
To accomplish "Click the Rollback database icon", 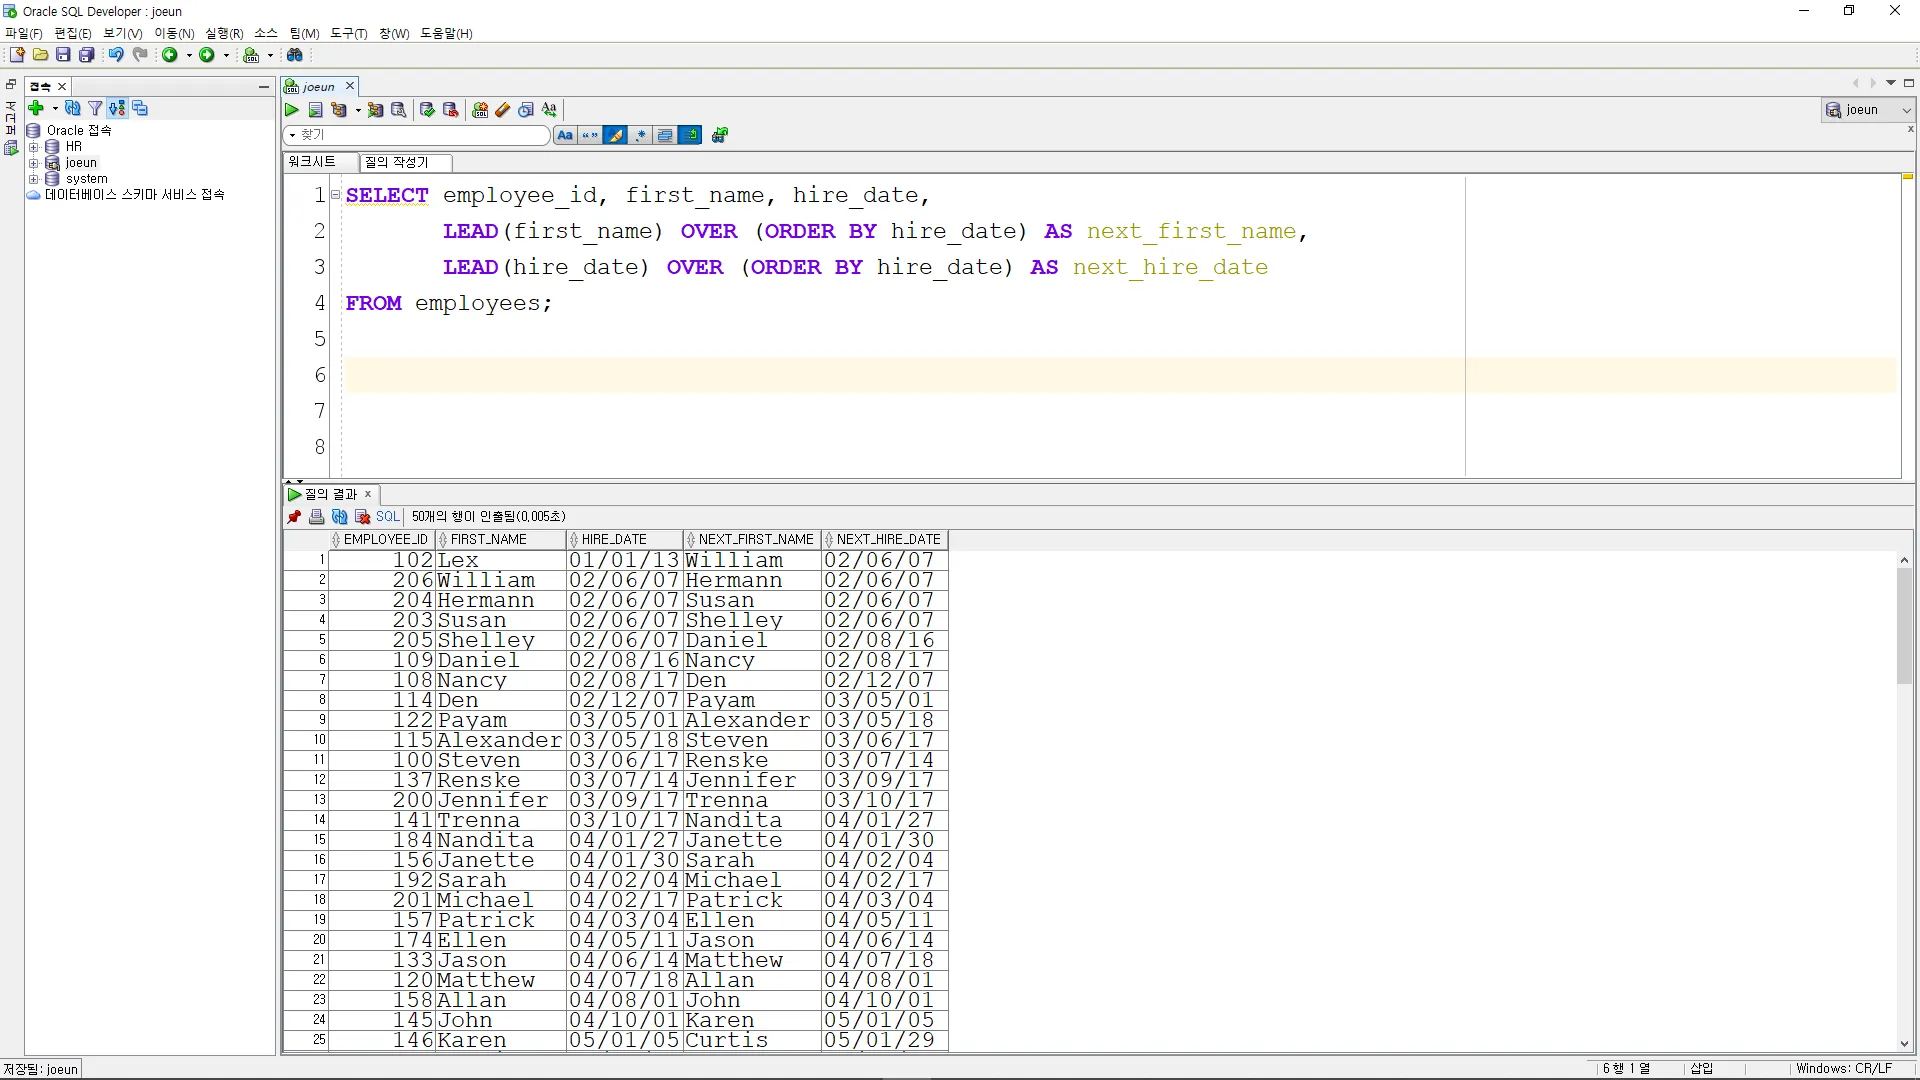I will point(451,110).
